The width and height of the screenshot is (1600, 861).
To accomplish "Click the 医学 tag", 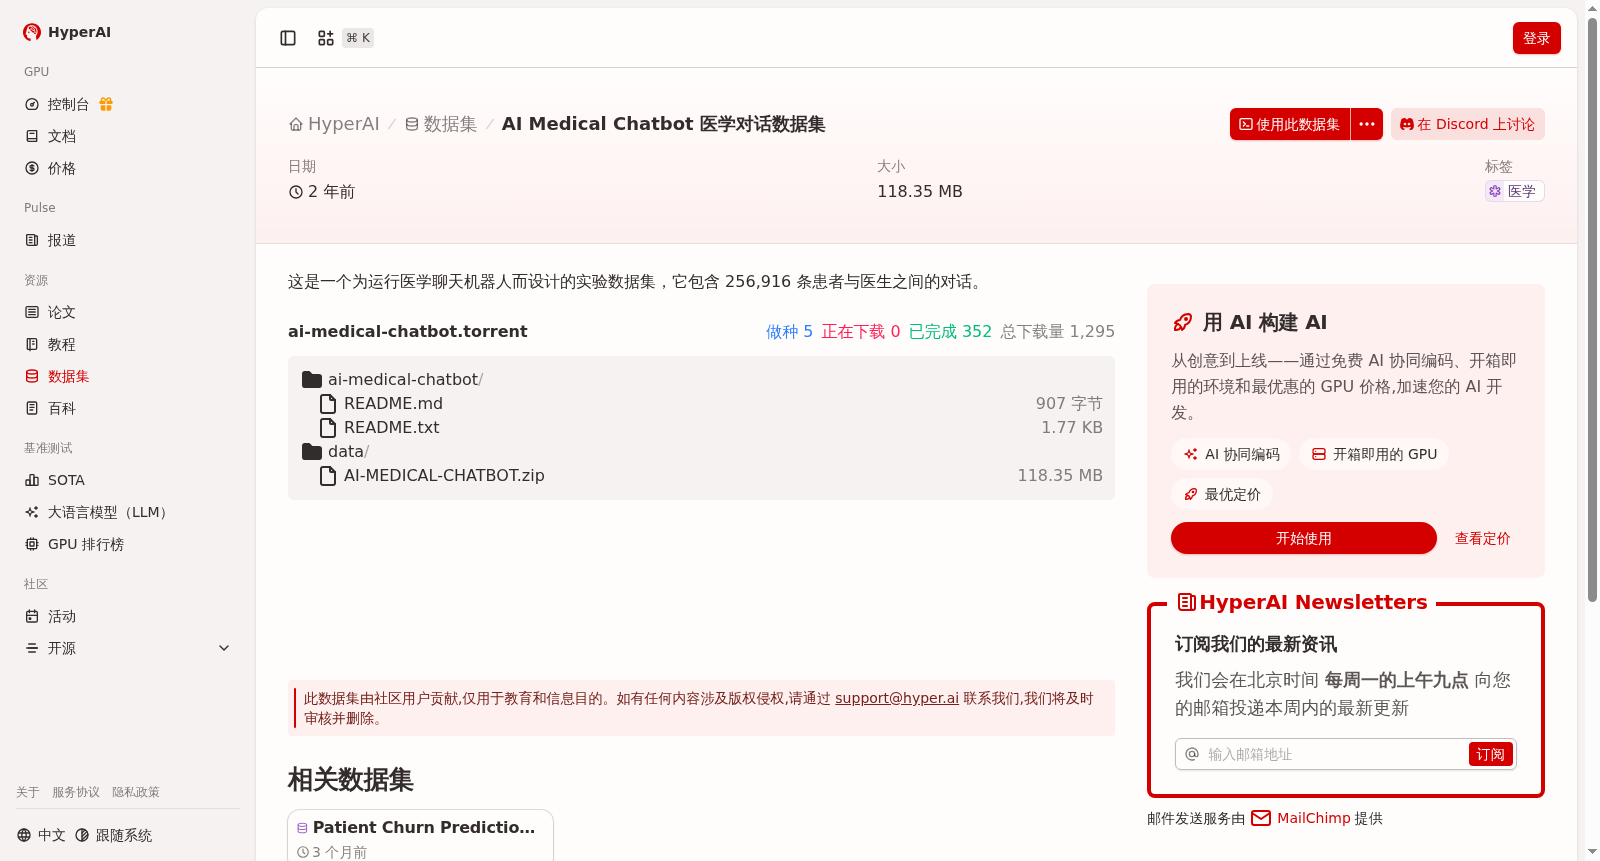I will pos(1515,191).
